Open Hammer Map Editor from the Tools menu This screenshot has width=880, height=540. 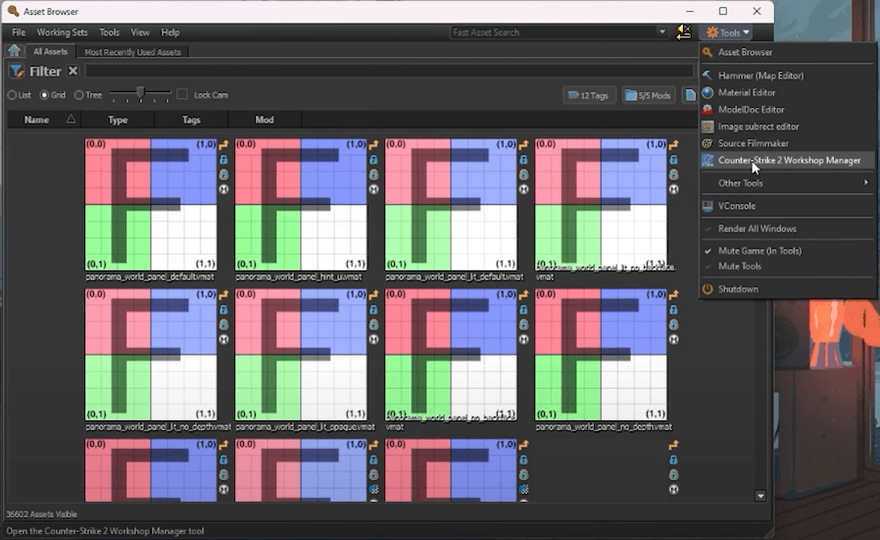point(760,76)
